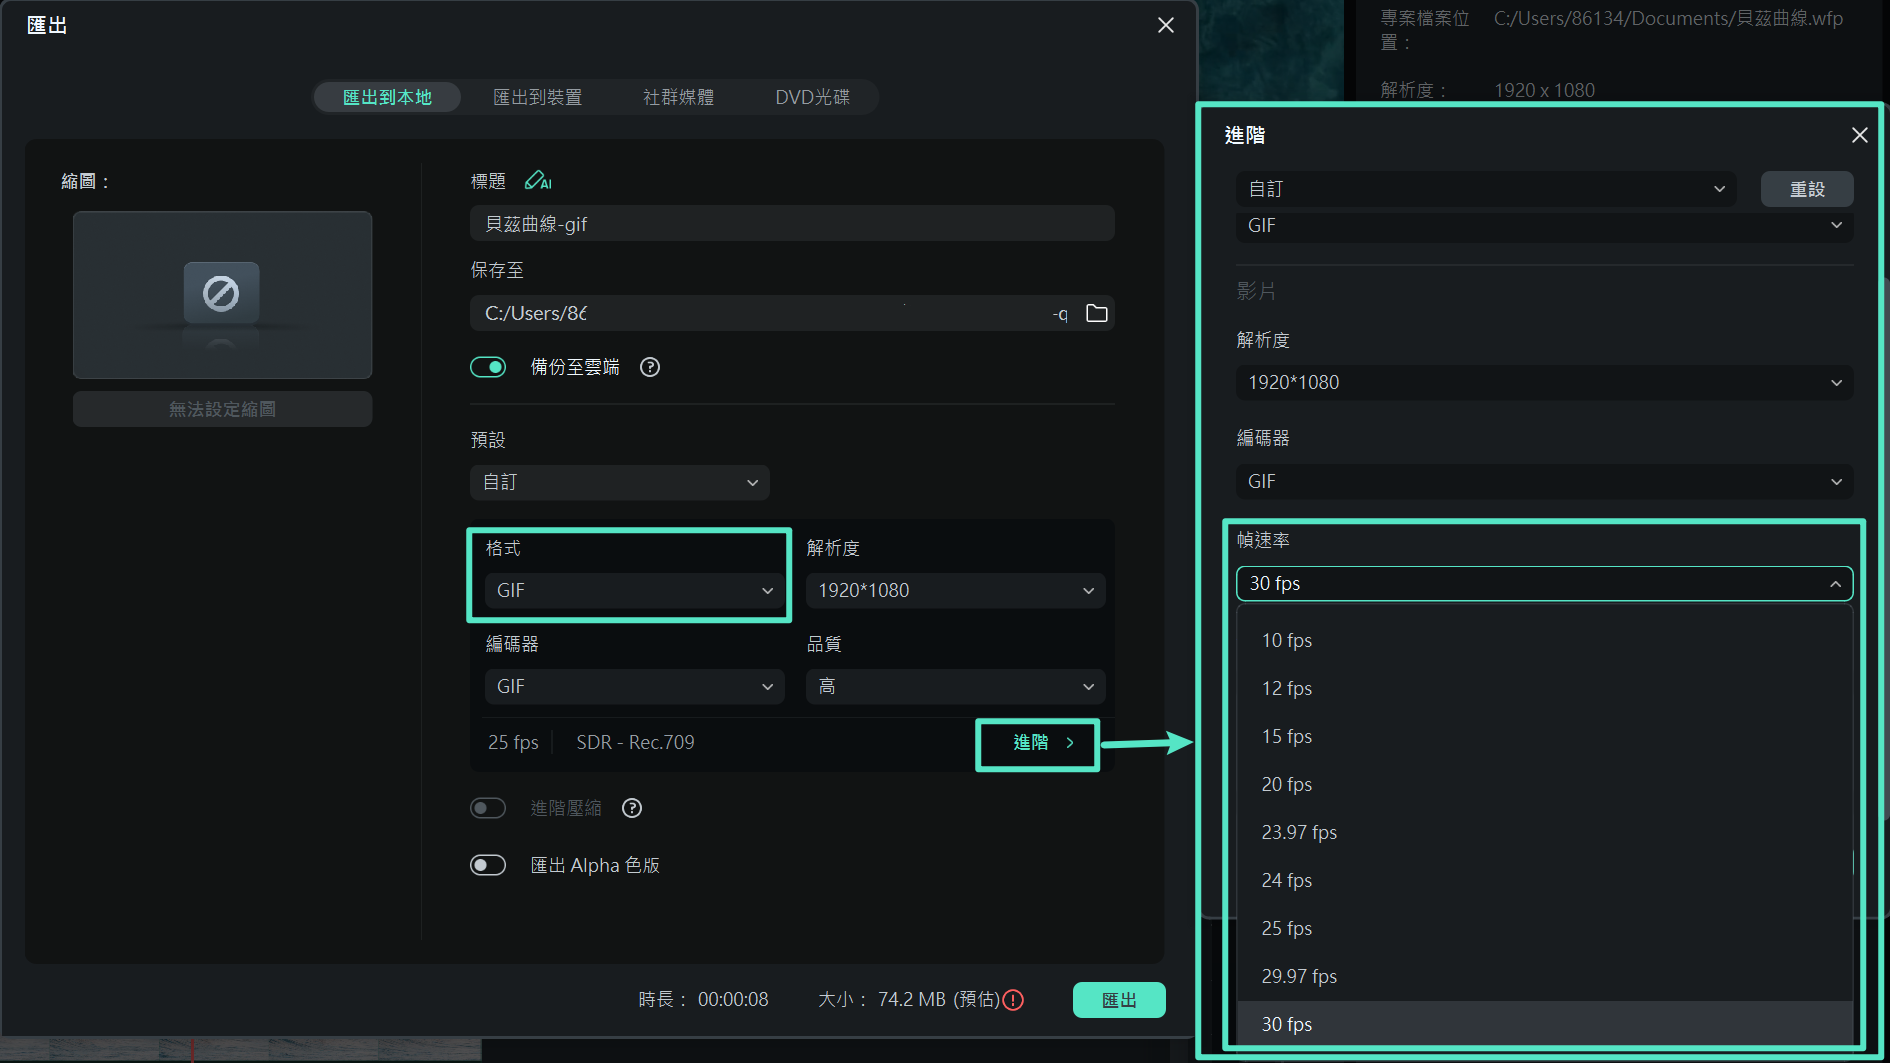The image size is (1890, 1063).
Task: Switch to the 匯出到本地 tab
Action: [x=387, y=97]
